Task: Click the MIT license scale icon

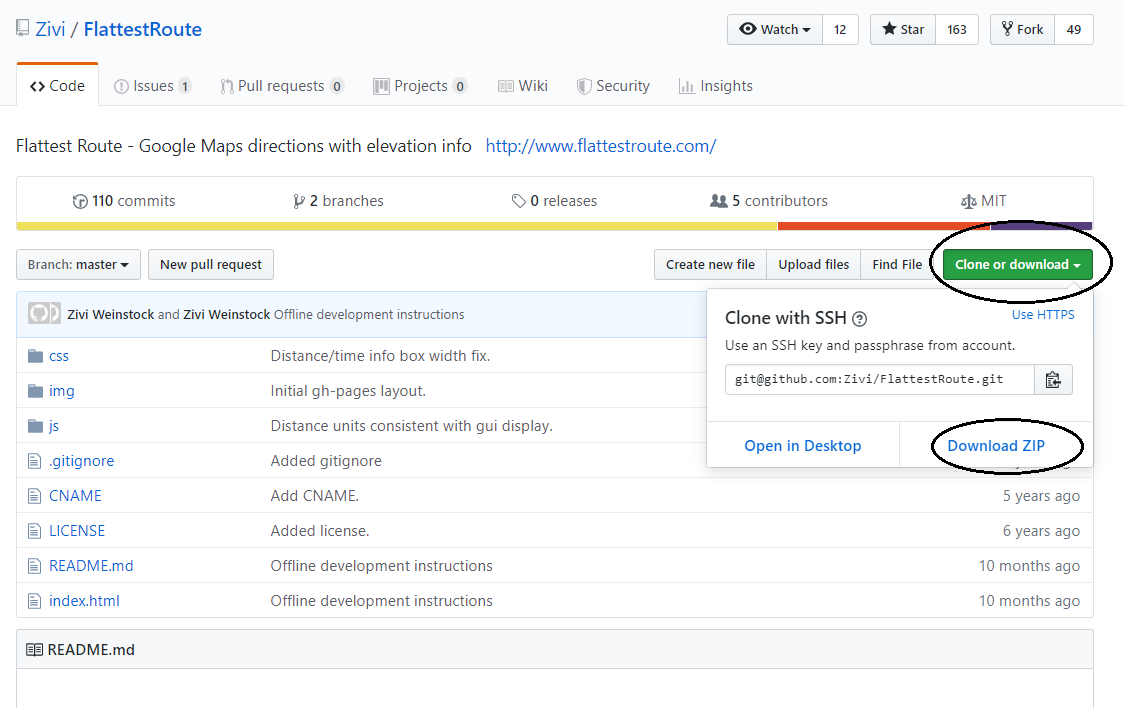Action: click(x=968, y=202)
